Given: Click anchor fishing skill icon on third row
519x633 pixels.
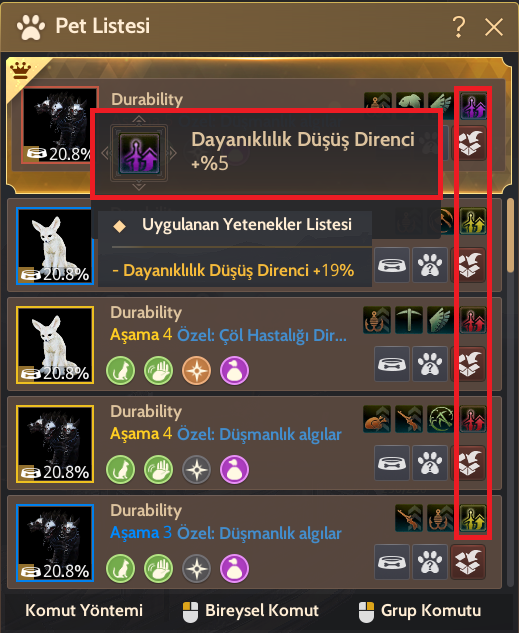Looking at the screenshot, I should click(377, 320).
